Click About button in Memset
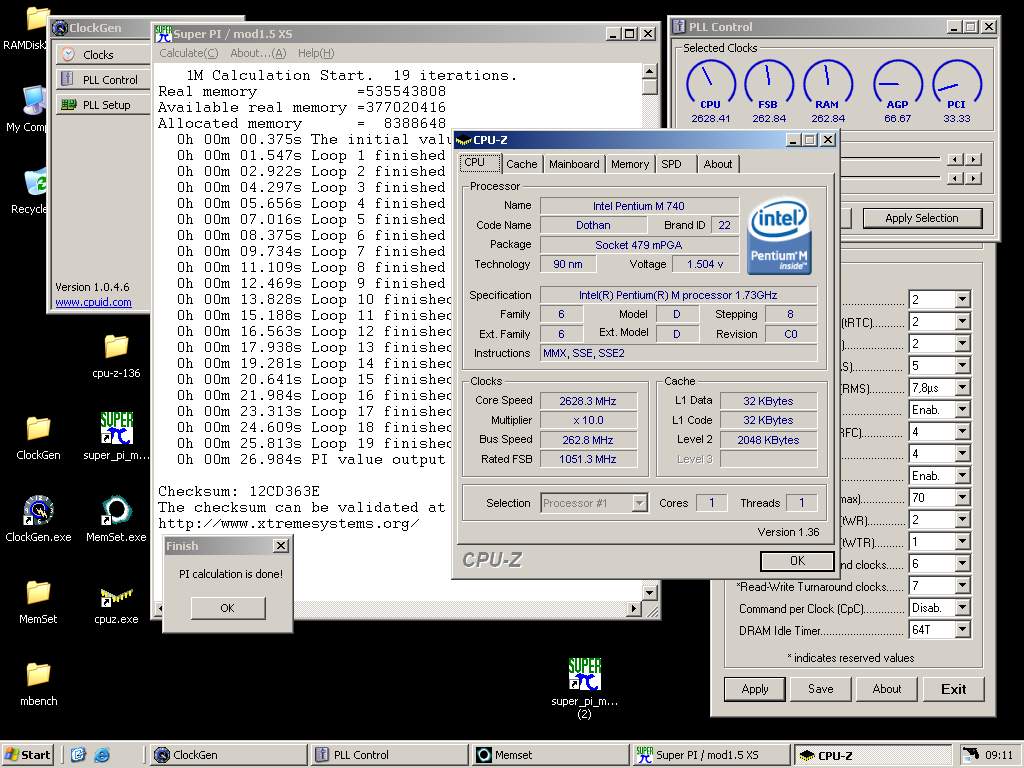This screenshot has width=1024, height=768. [887, 689]
